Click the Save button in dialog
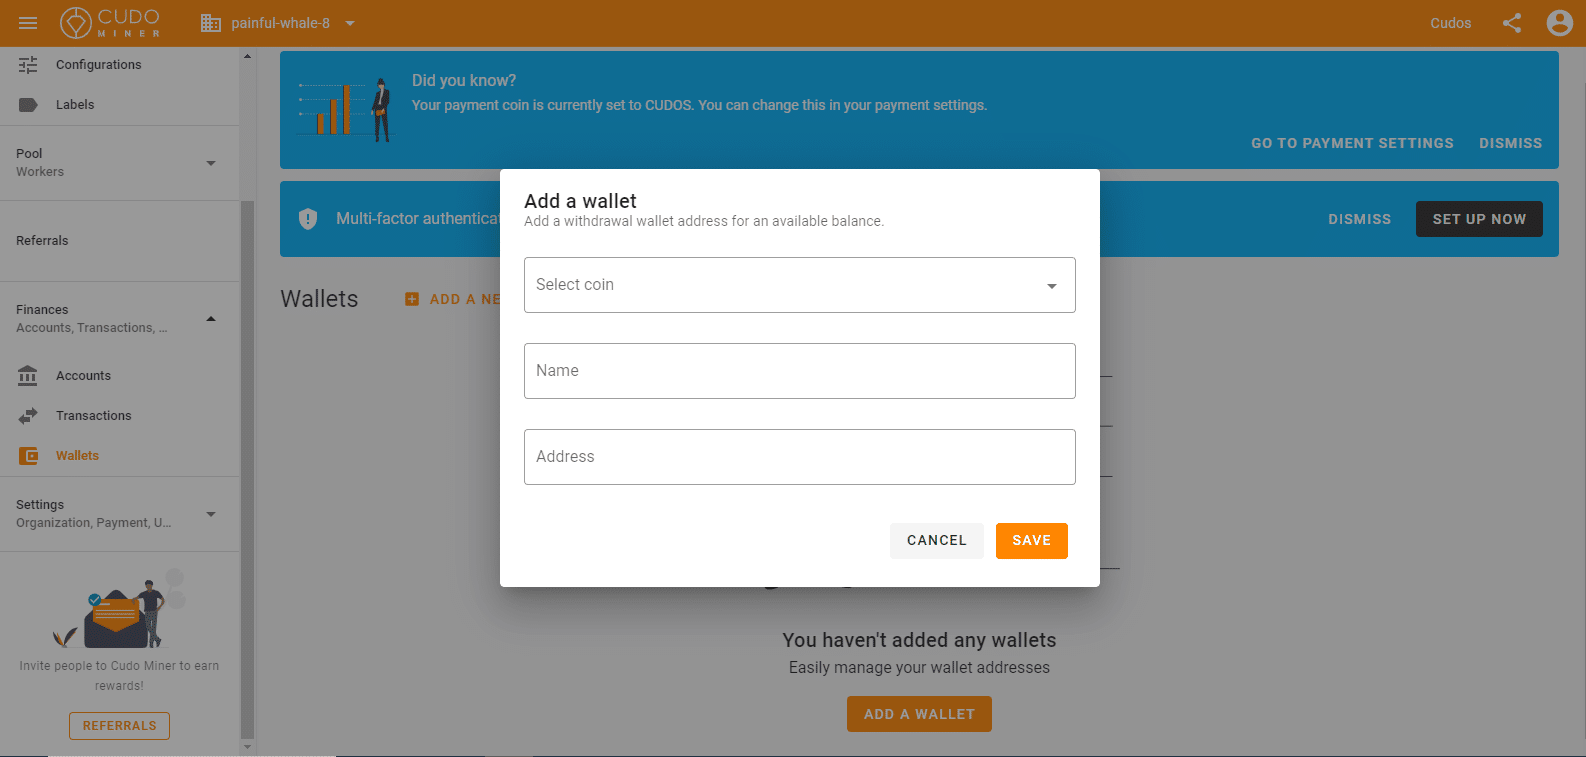This screenshot has height=757, width=1586. [x=1031, y=541]
